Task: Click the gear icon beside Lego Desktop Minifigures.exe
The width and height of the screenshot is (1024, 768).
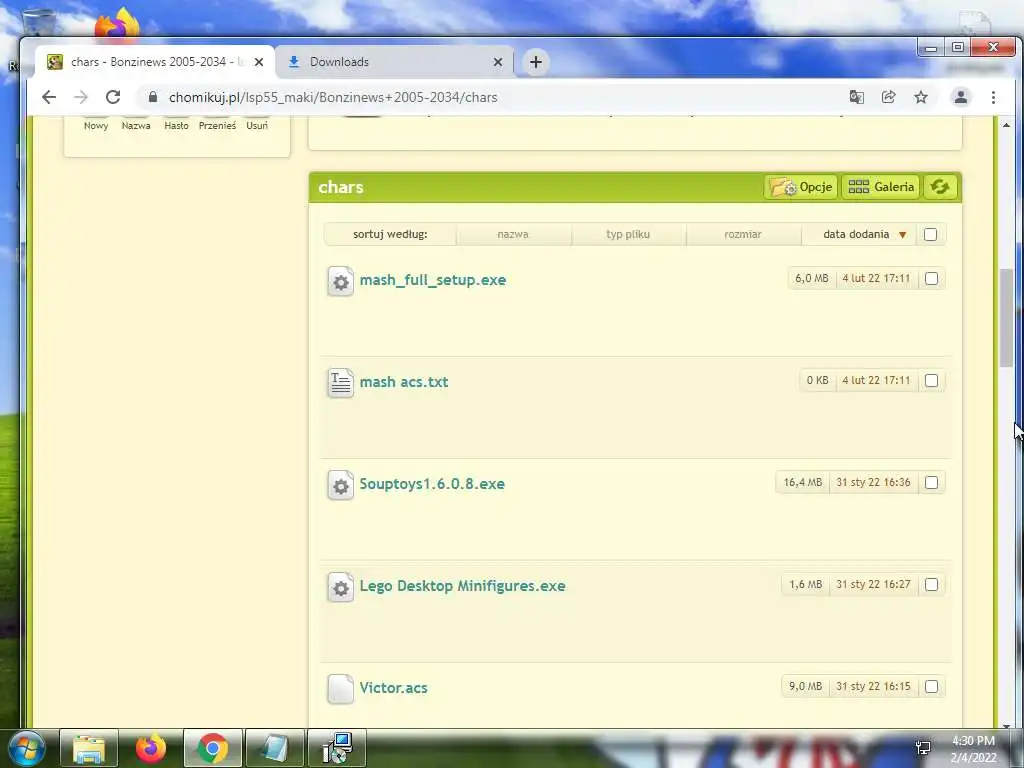Action: pos(340,587)
